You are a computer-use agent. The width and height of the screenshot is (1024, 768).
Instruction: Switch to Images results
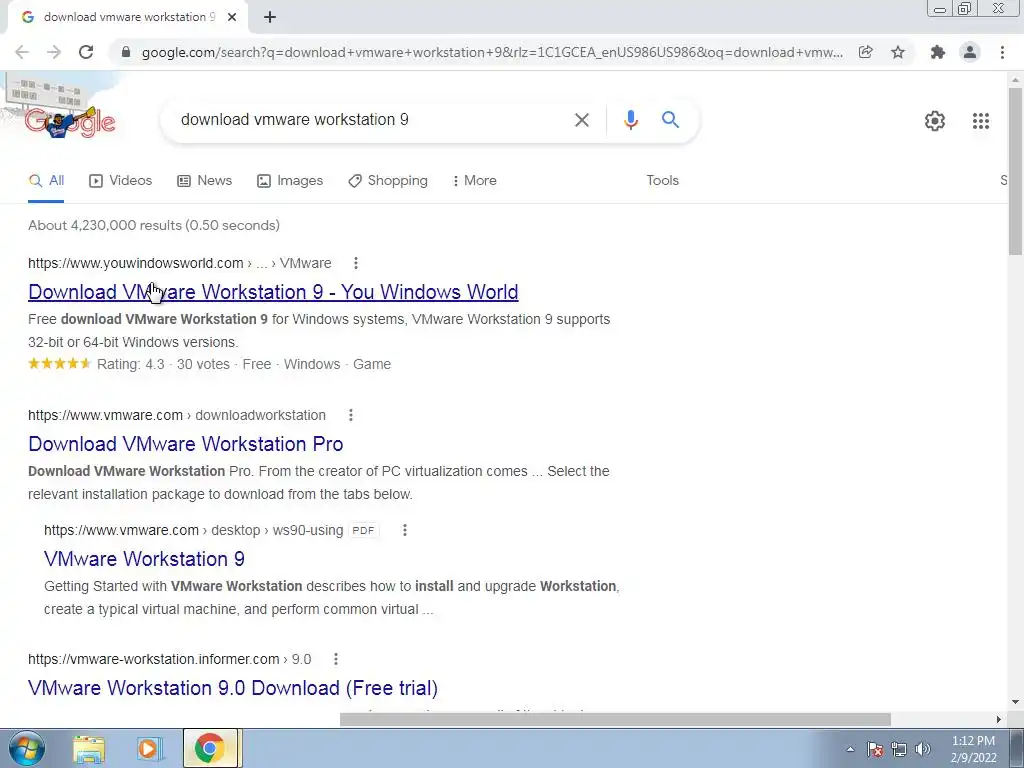290,181
